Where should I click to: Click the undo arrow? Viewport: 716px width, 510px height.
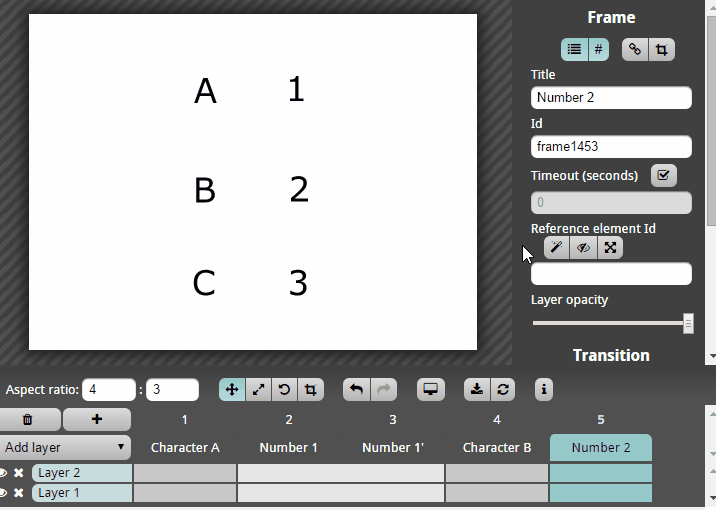[x=357, y=389]
